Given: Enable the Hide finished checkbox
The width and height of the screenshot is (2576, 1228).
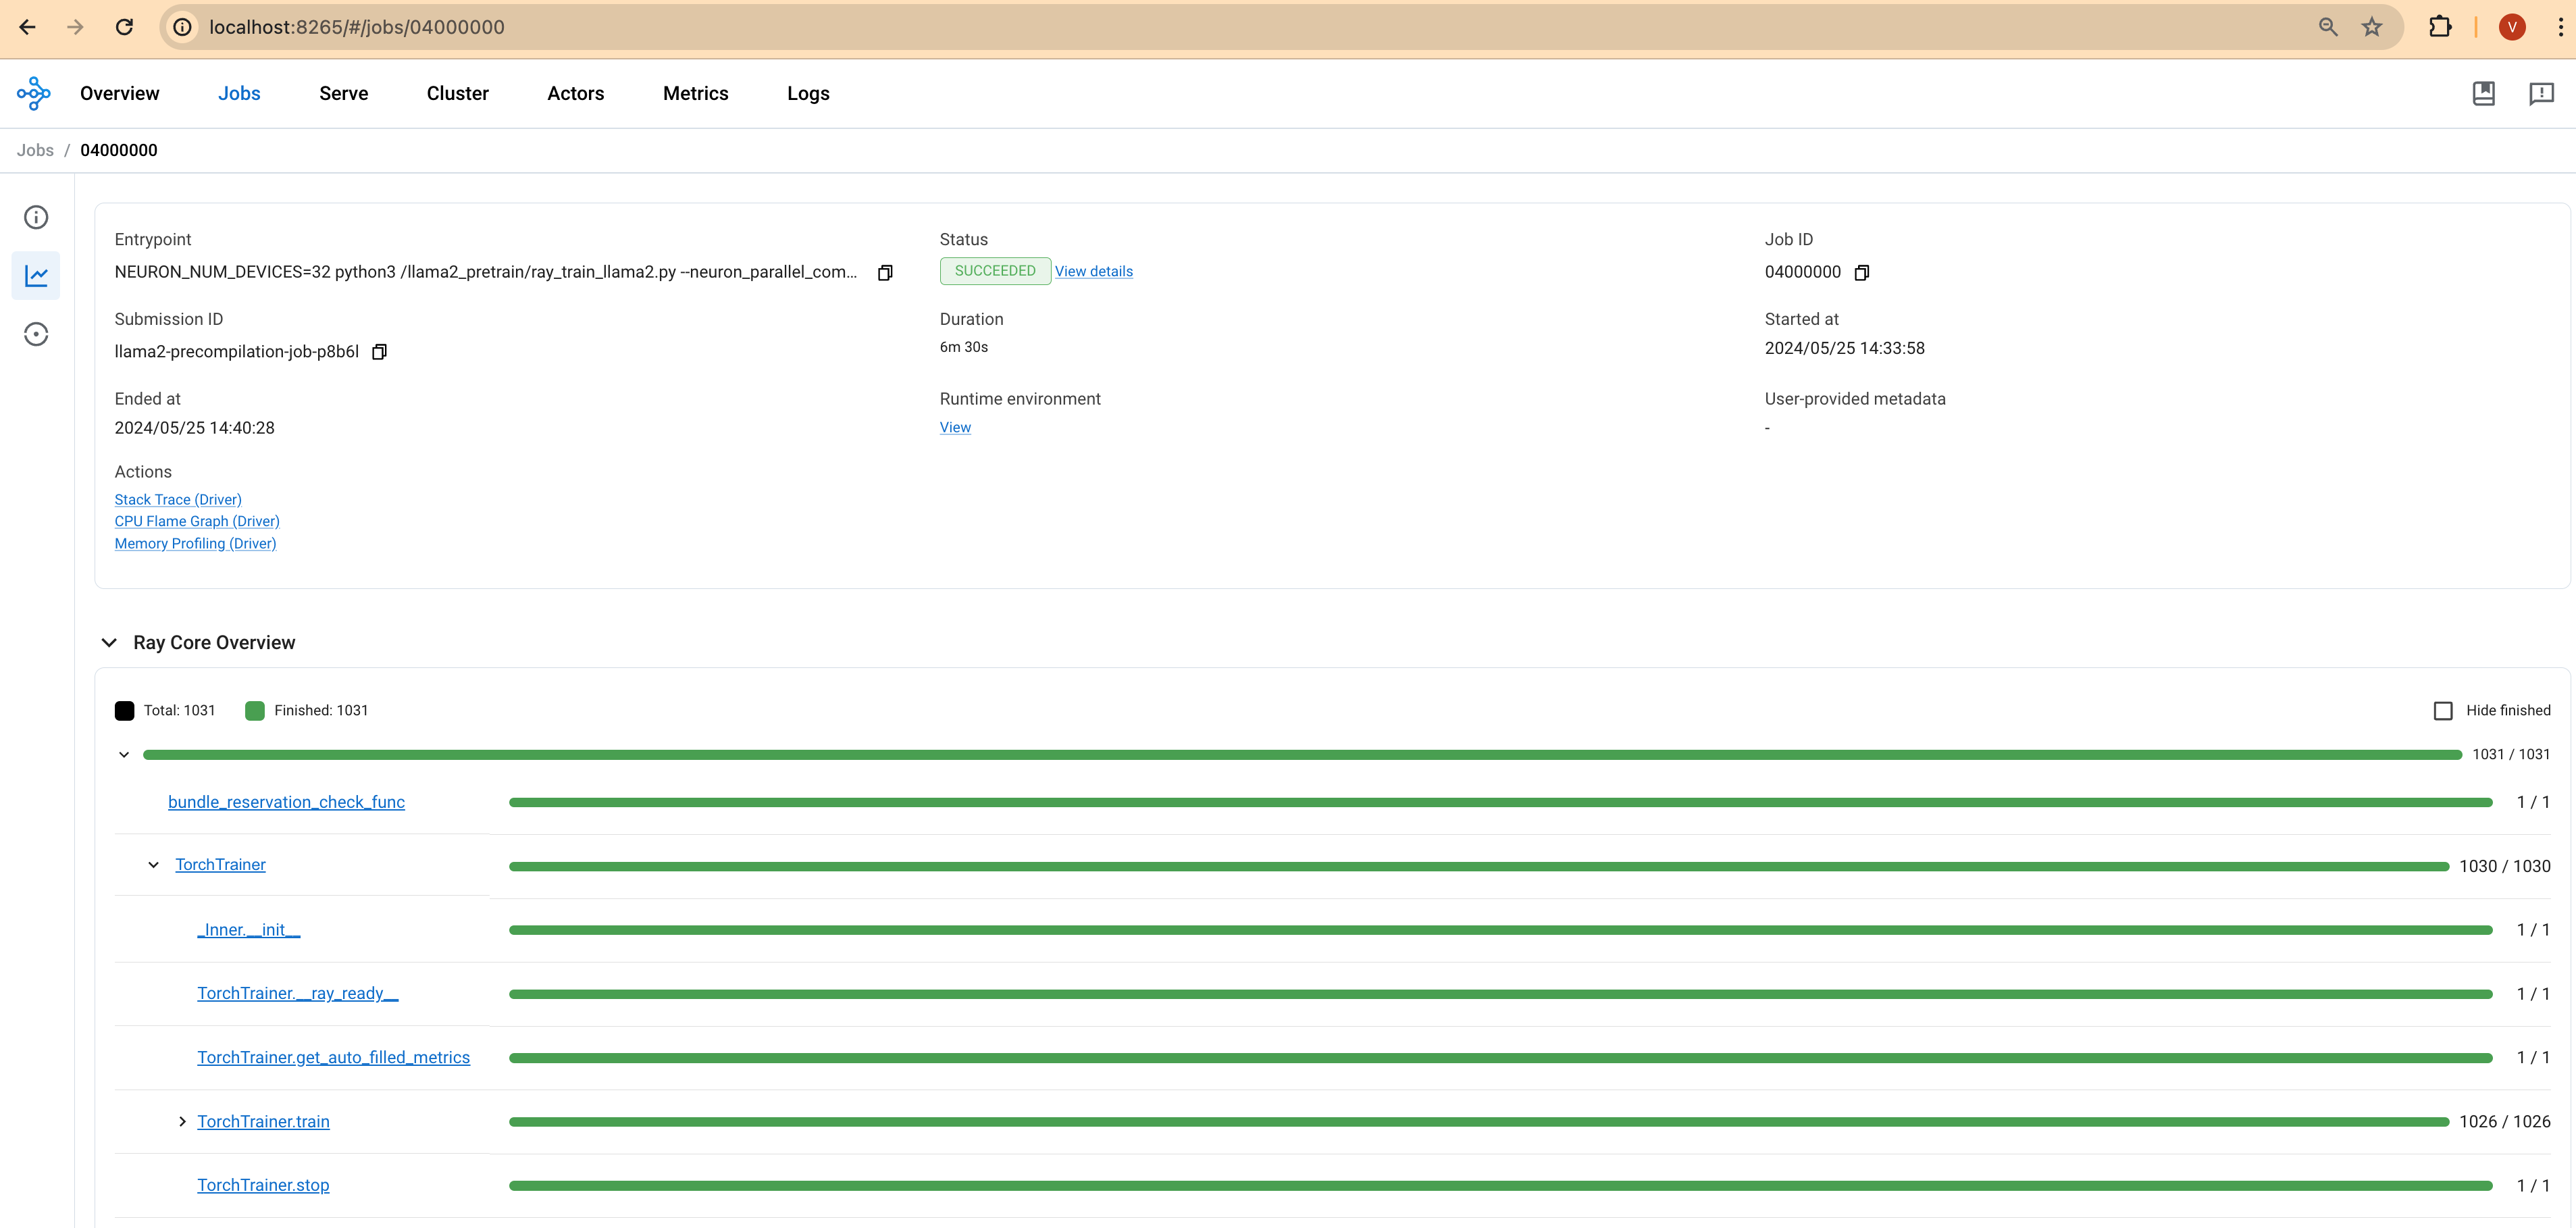Looking at the screenshot, I should click(2443, 710).
